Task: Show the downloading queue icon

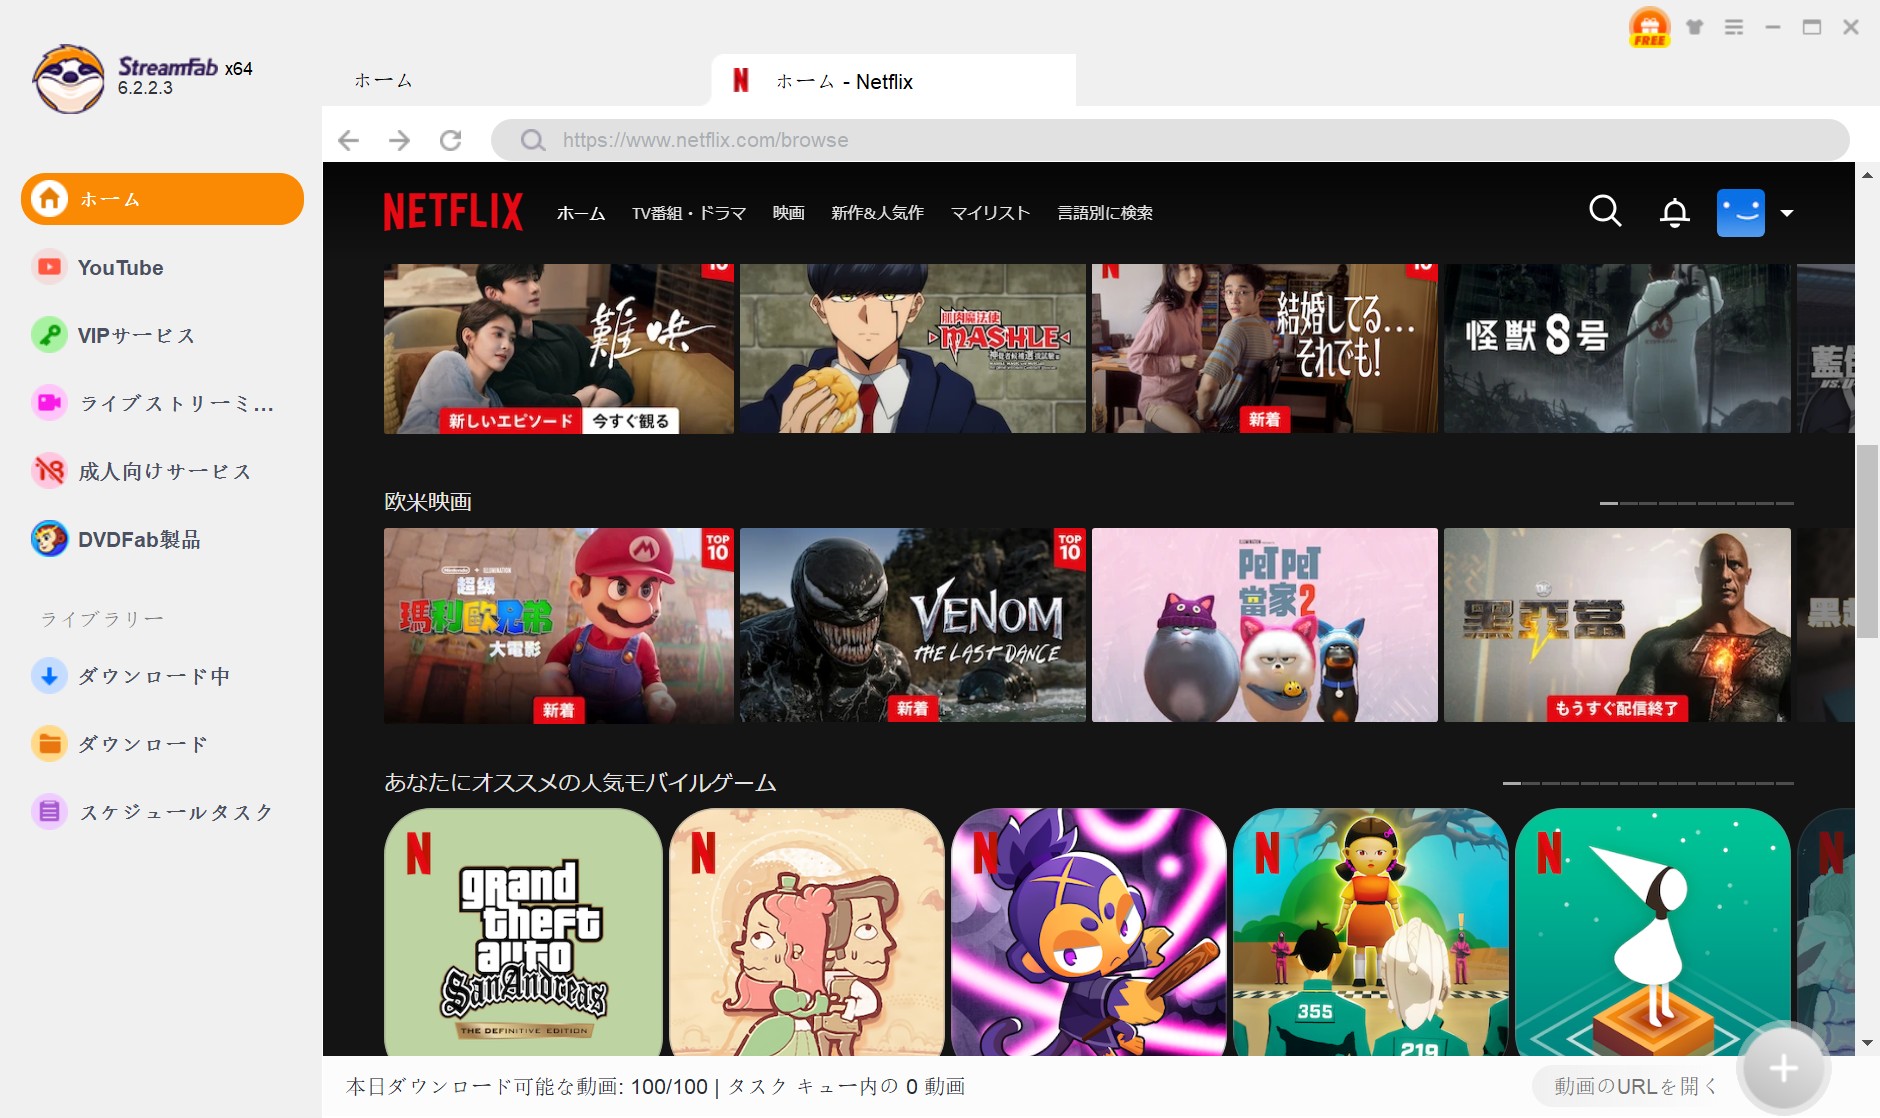Action: tap(48, 676)
